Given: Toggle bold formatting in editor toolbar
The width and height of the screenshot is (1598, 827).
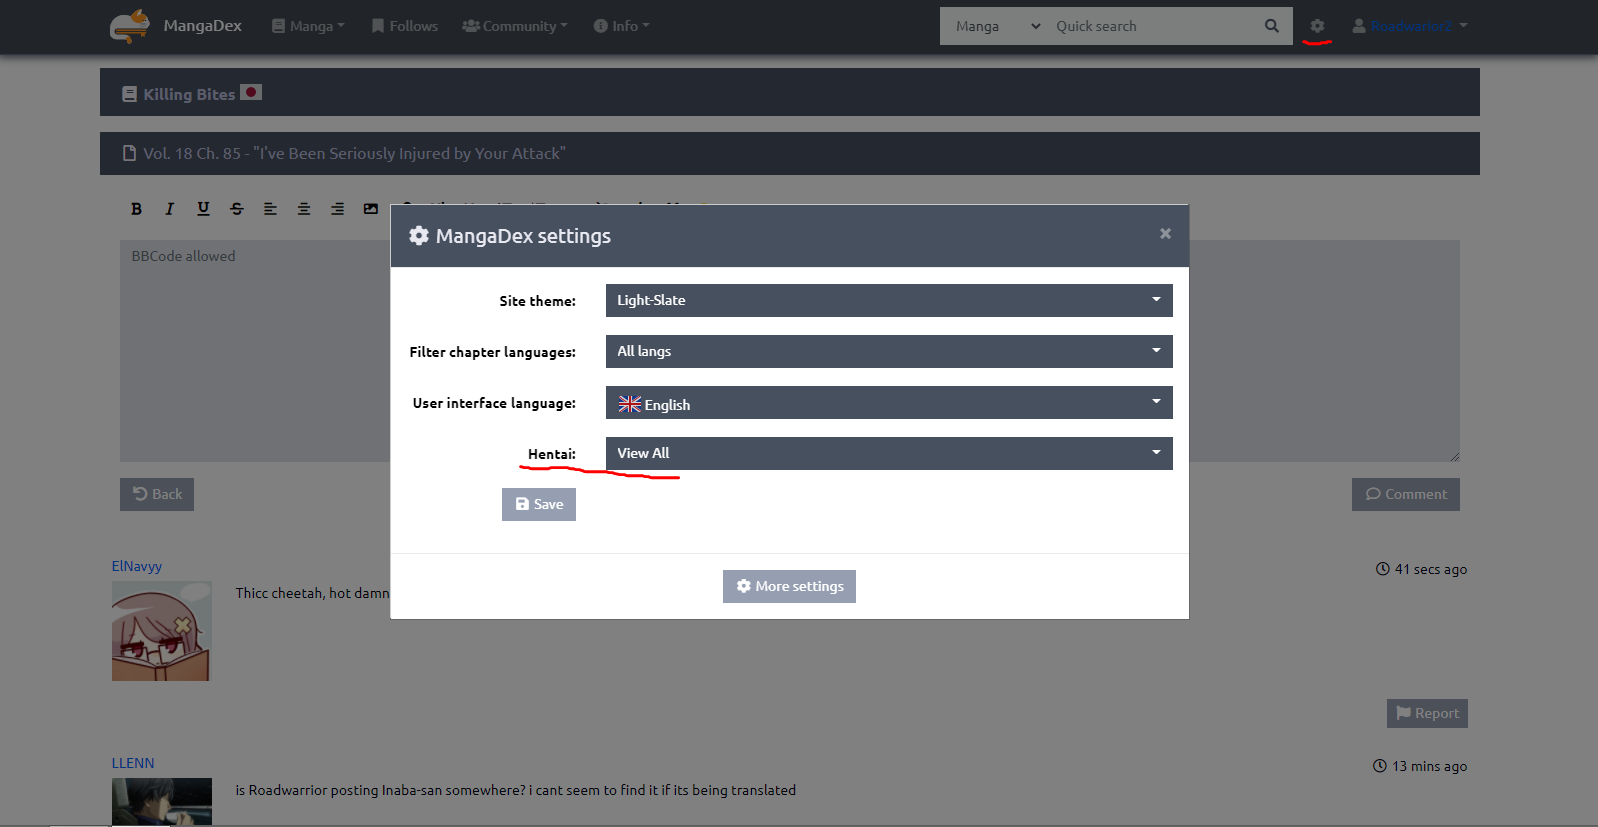Looking at the screenshot, I should coord(136,209).
